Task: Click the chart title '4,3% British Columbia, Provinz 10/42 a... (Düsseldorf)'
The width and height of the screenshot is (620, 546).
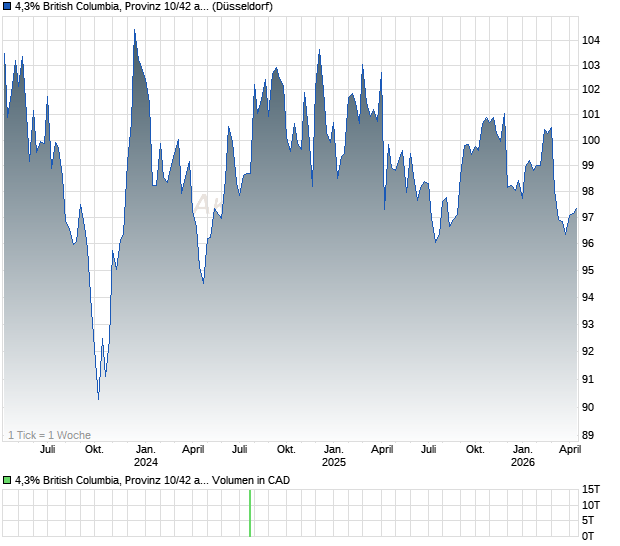Action: [144, 7]
